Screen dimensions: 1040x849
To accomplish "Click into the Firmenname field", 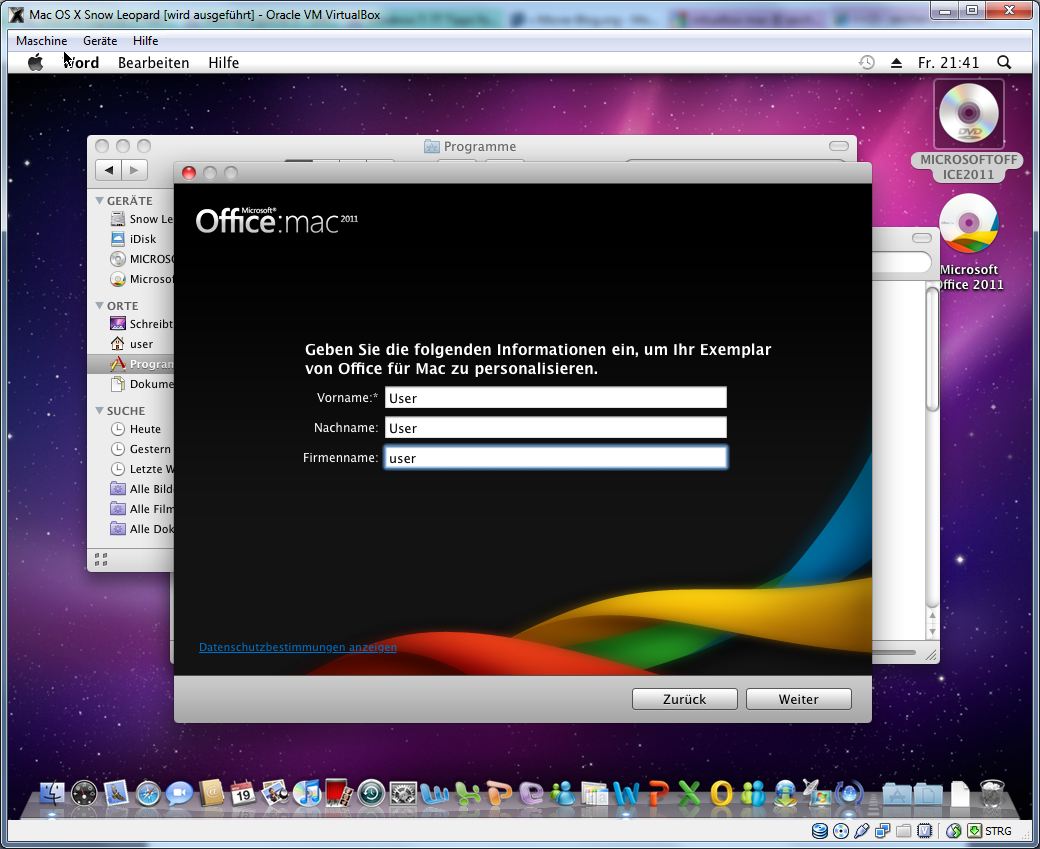I will pos(556,458).
